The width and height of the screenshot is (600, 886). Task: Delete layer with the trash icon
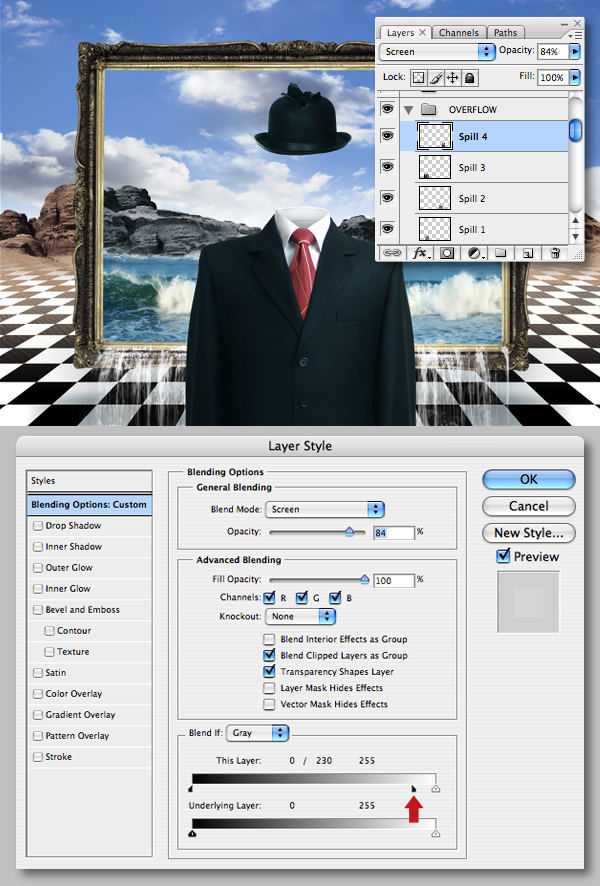tap(555, 253)
